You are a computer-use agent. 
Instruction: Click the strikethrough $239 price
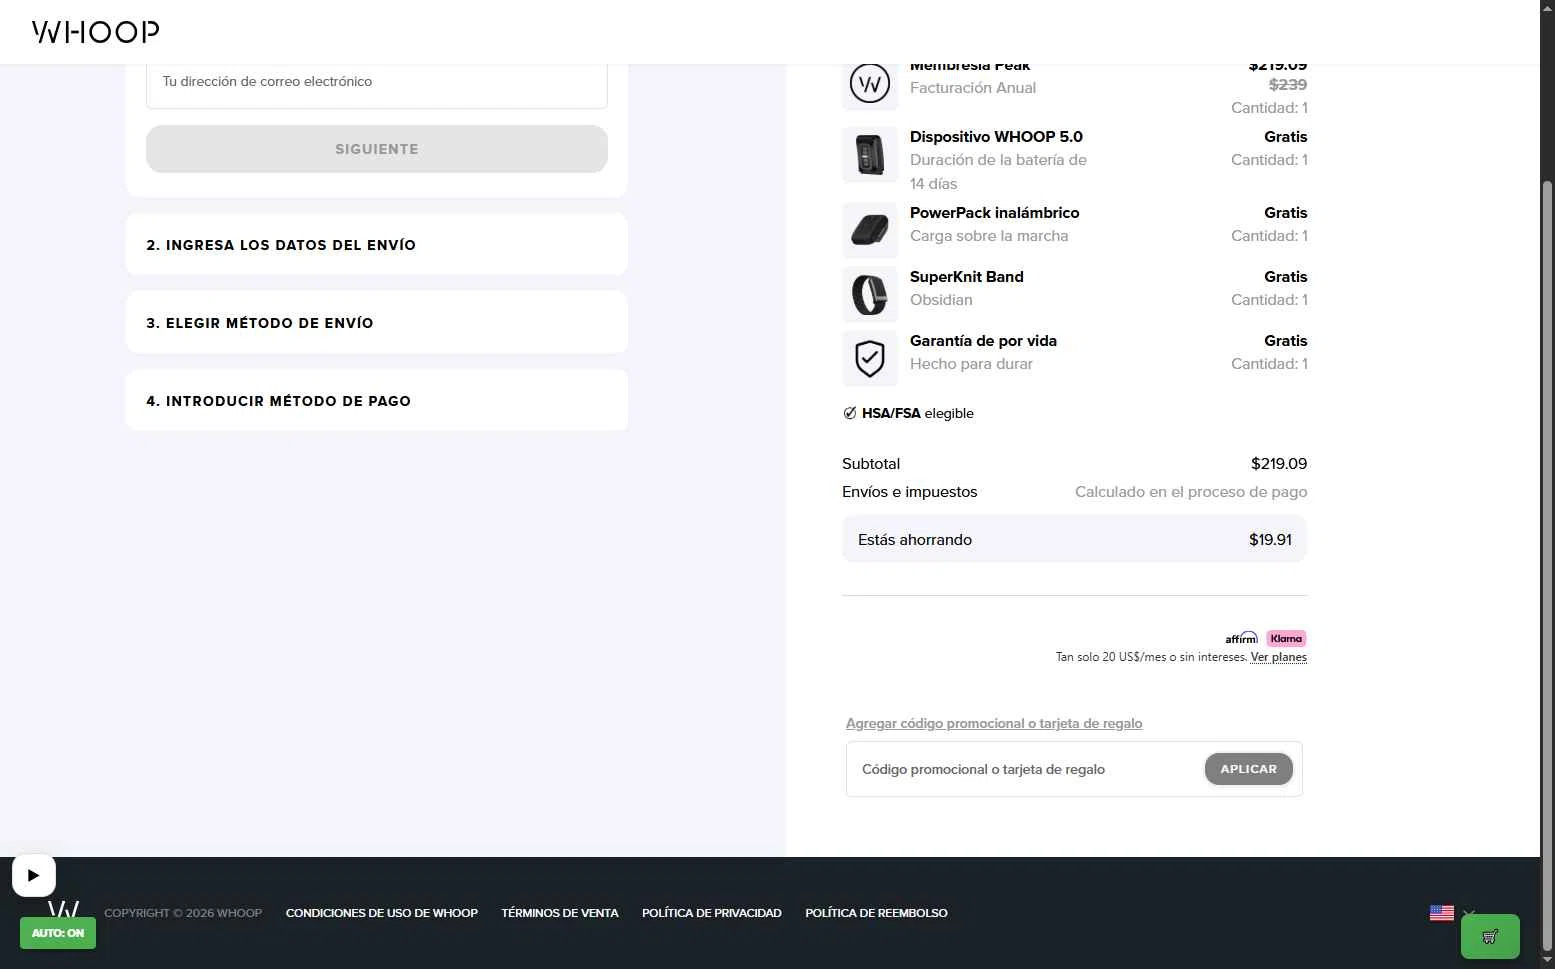tap(1288, 85)
